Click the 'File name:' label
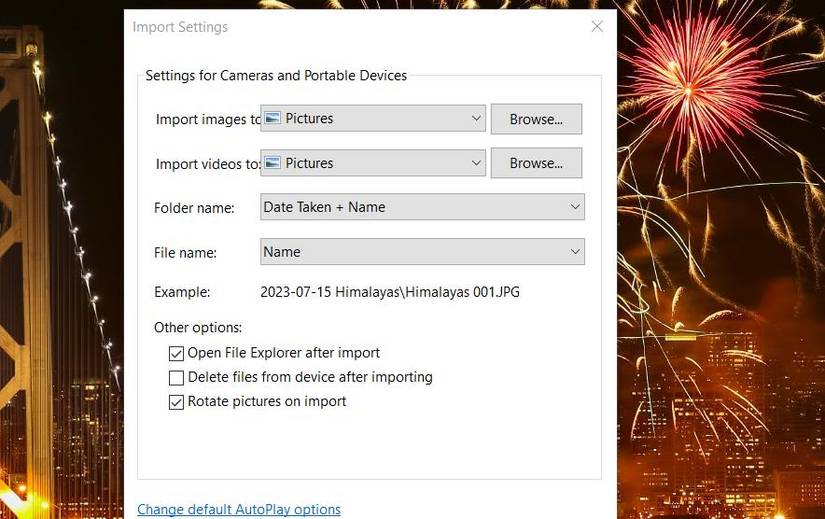This screenshot has height=519, width=825. (x=185, y=253)
